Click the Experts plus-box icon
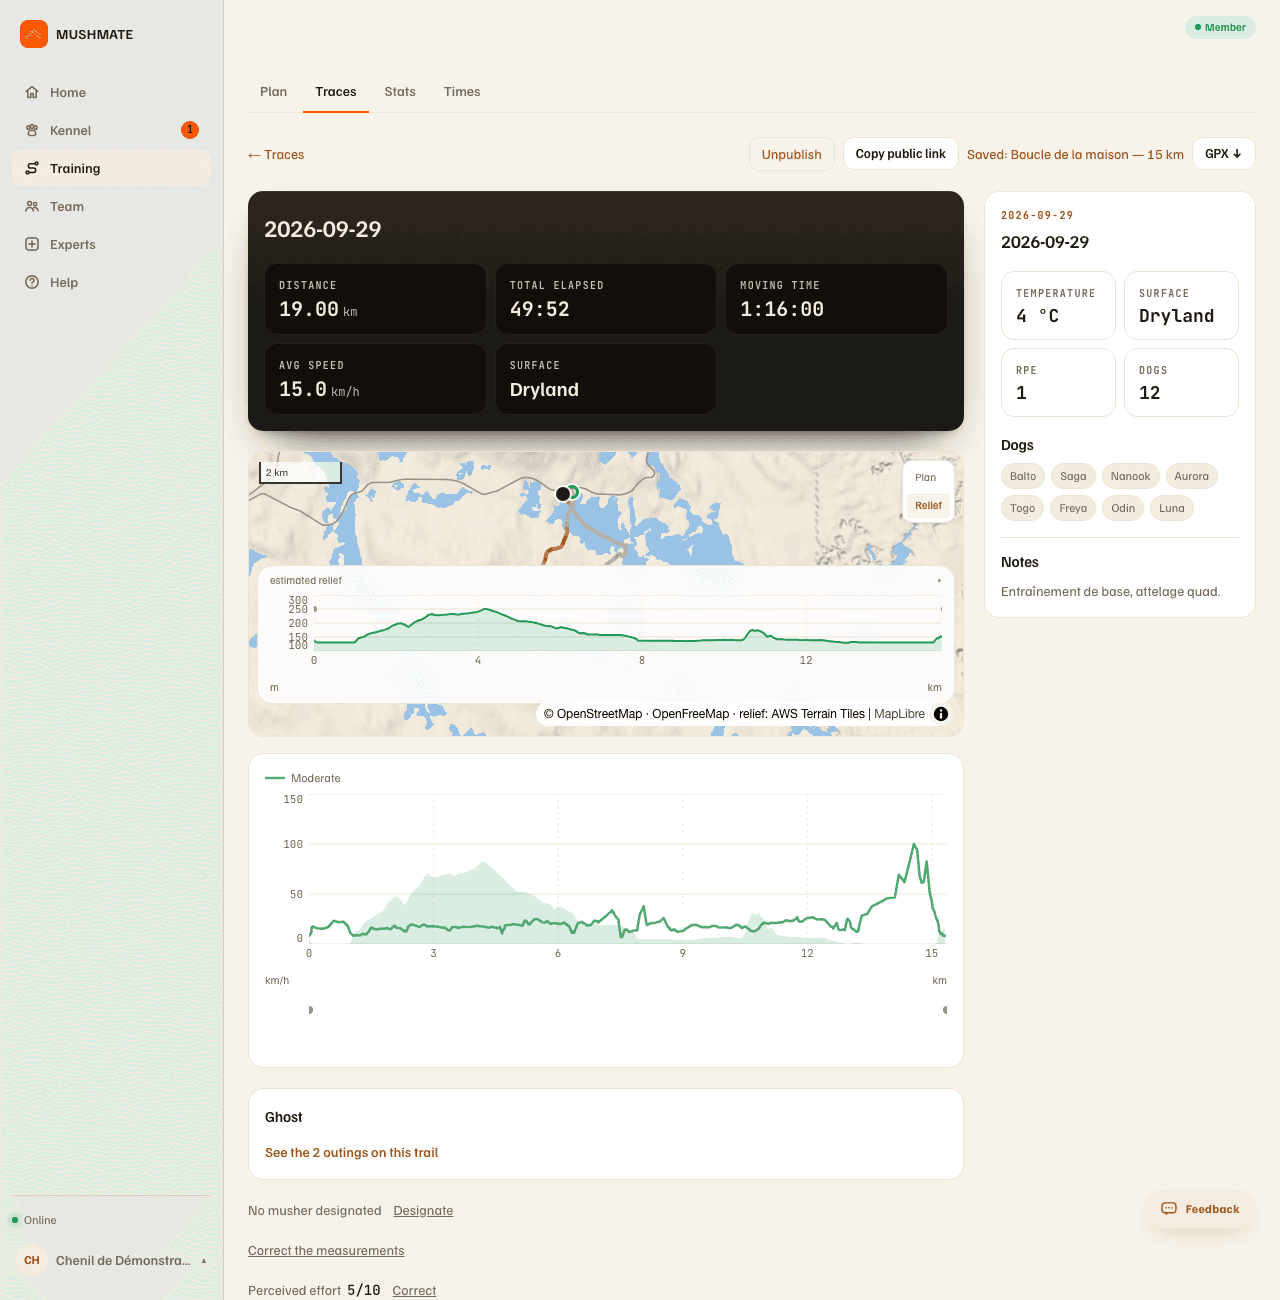 [x=32, y=244]
